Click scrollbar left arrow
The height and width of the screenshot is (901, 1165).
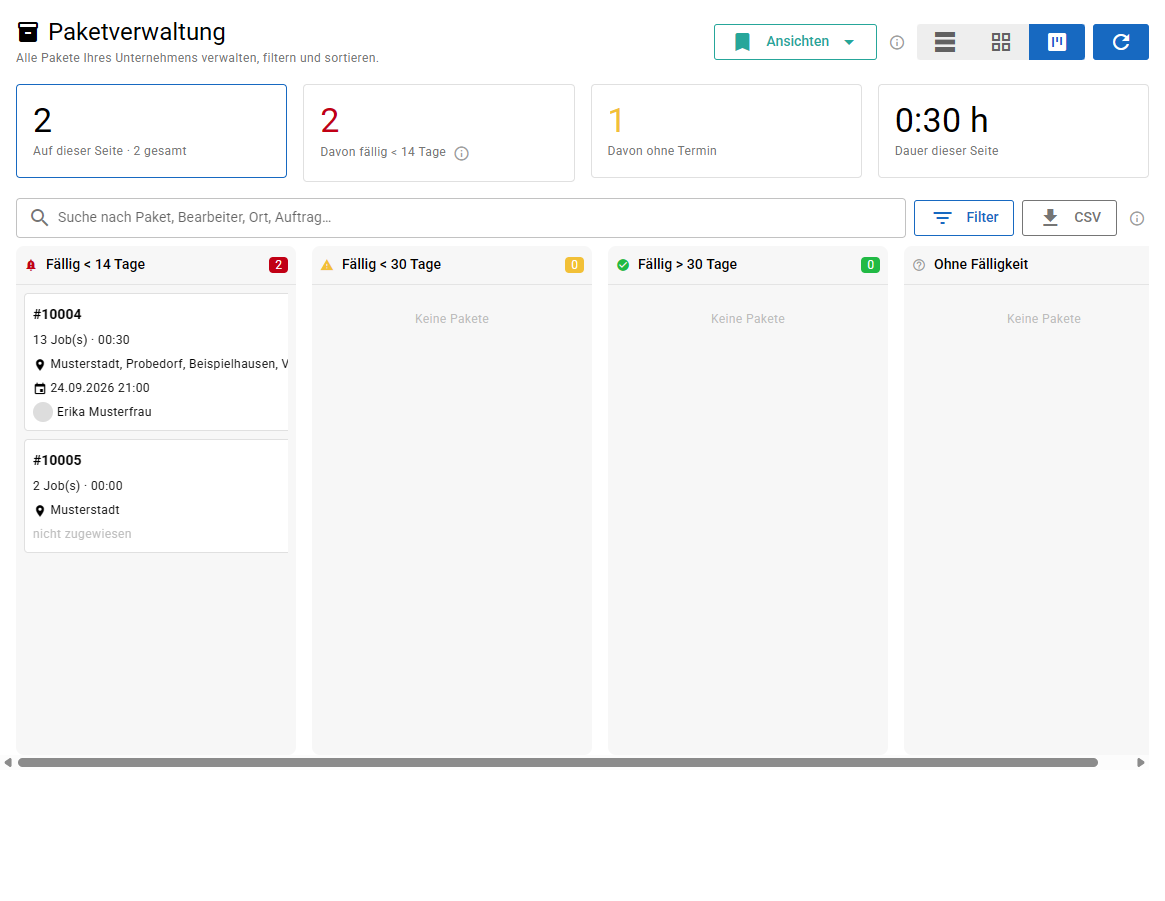click(x=8, y=763)
